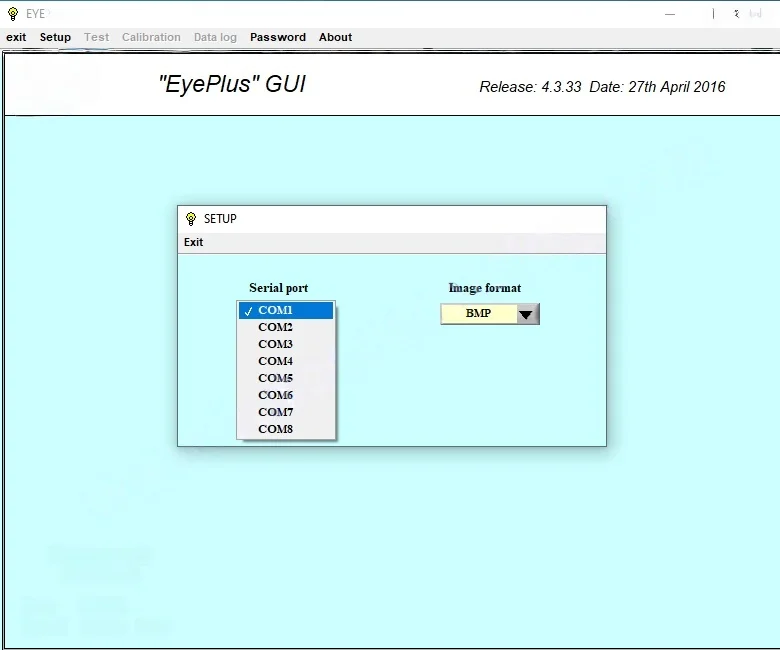Select COM2 from serial port list

tap(286, 327)
